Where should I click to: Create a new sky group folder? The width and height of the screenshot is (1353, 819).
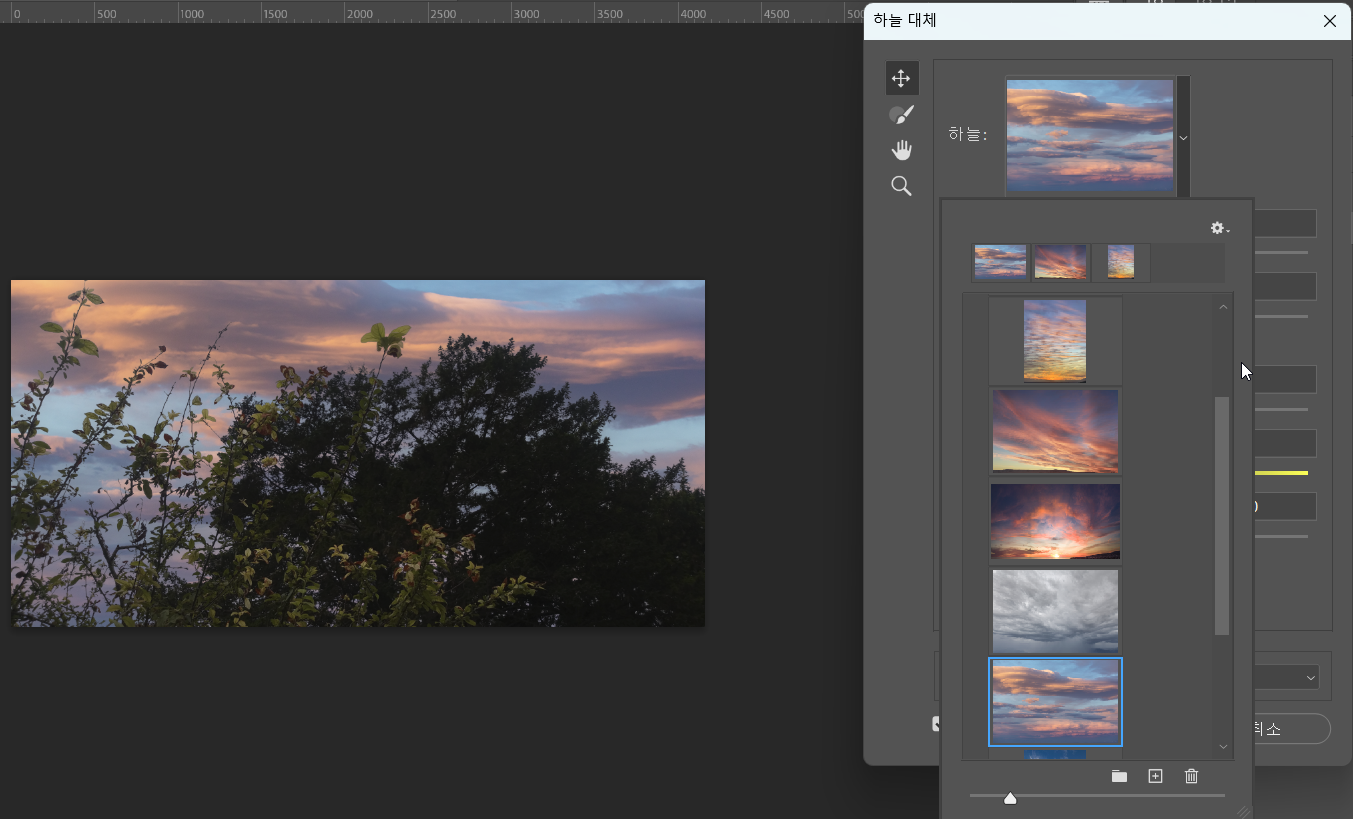[1119, 777]
